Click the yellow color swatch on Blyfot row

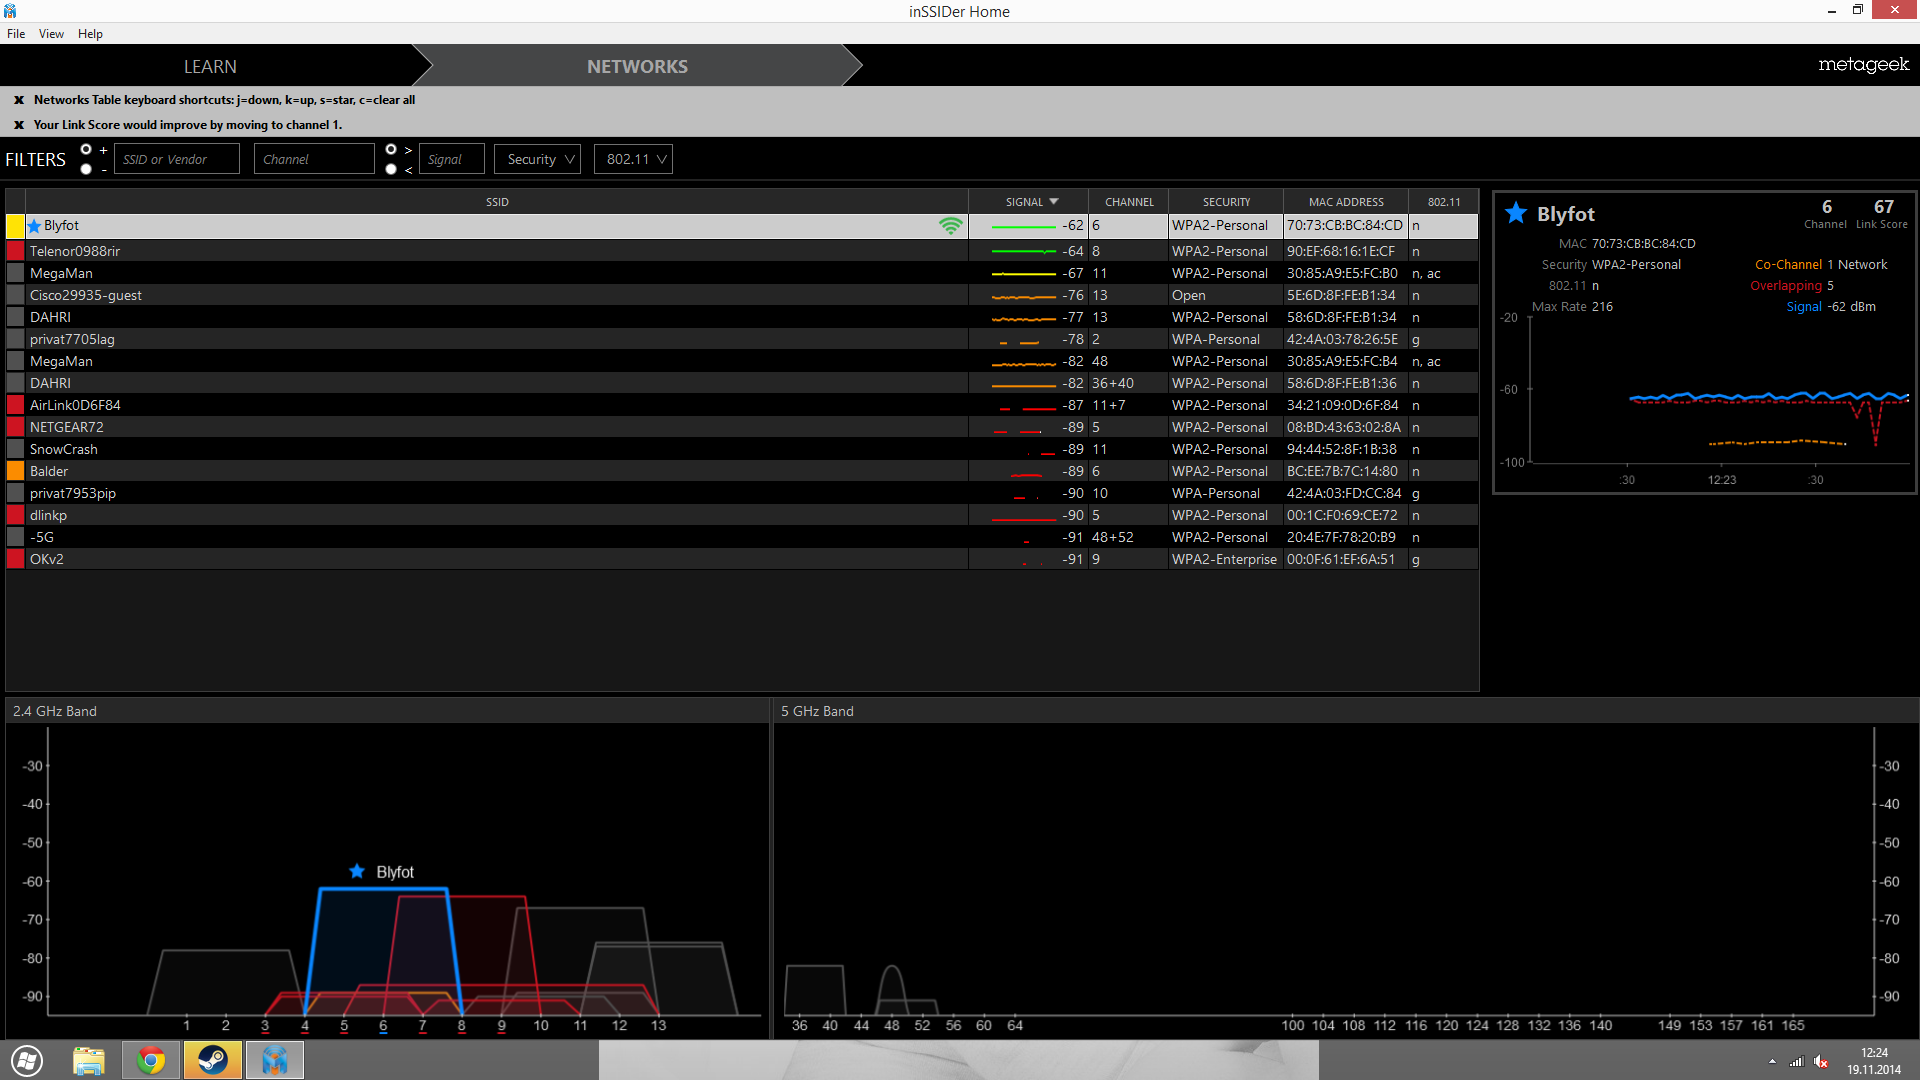tap(15, 226)
